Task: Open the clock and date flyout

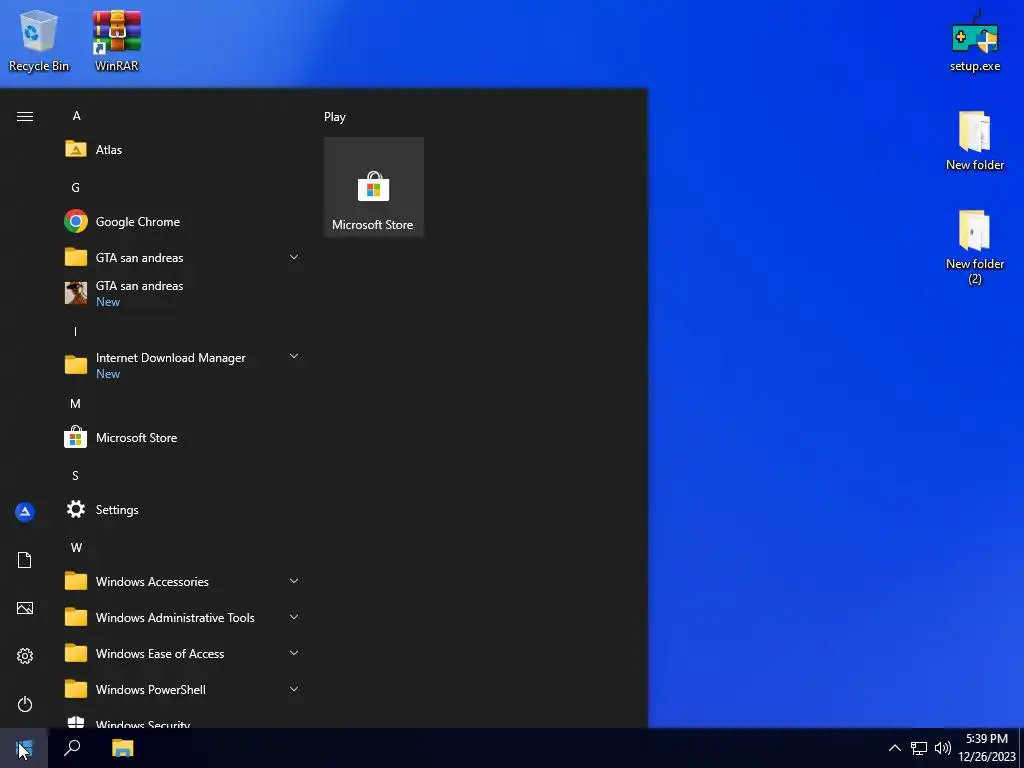Action: click(x=986, y=748)
